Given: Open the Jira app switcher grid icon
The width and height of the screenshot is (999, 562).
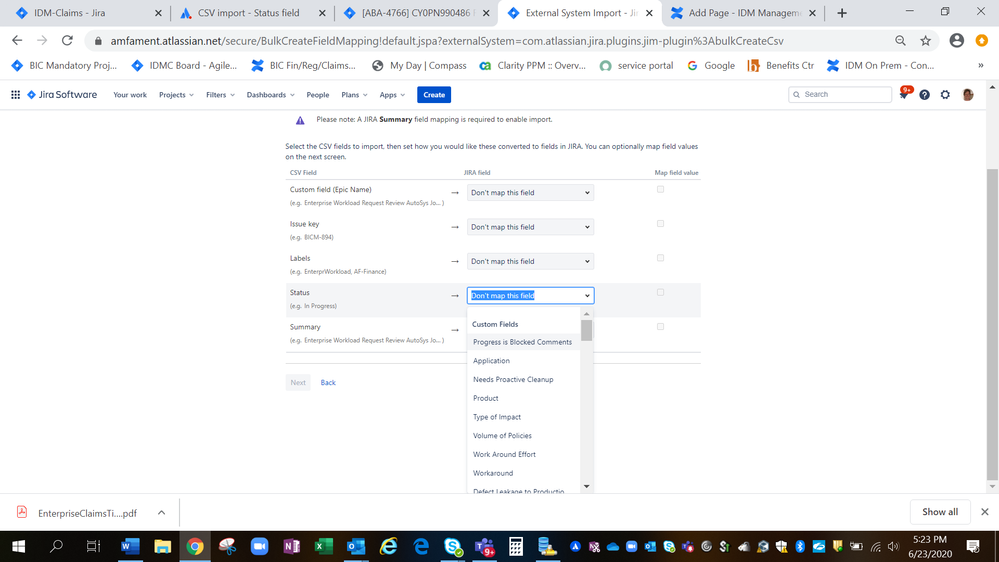Looking at the screenshot, I should (15, 94).
